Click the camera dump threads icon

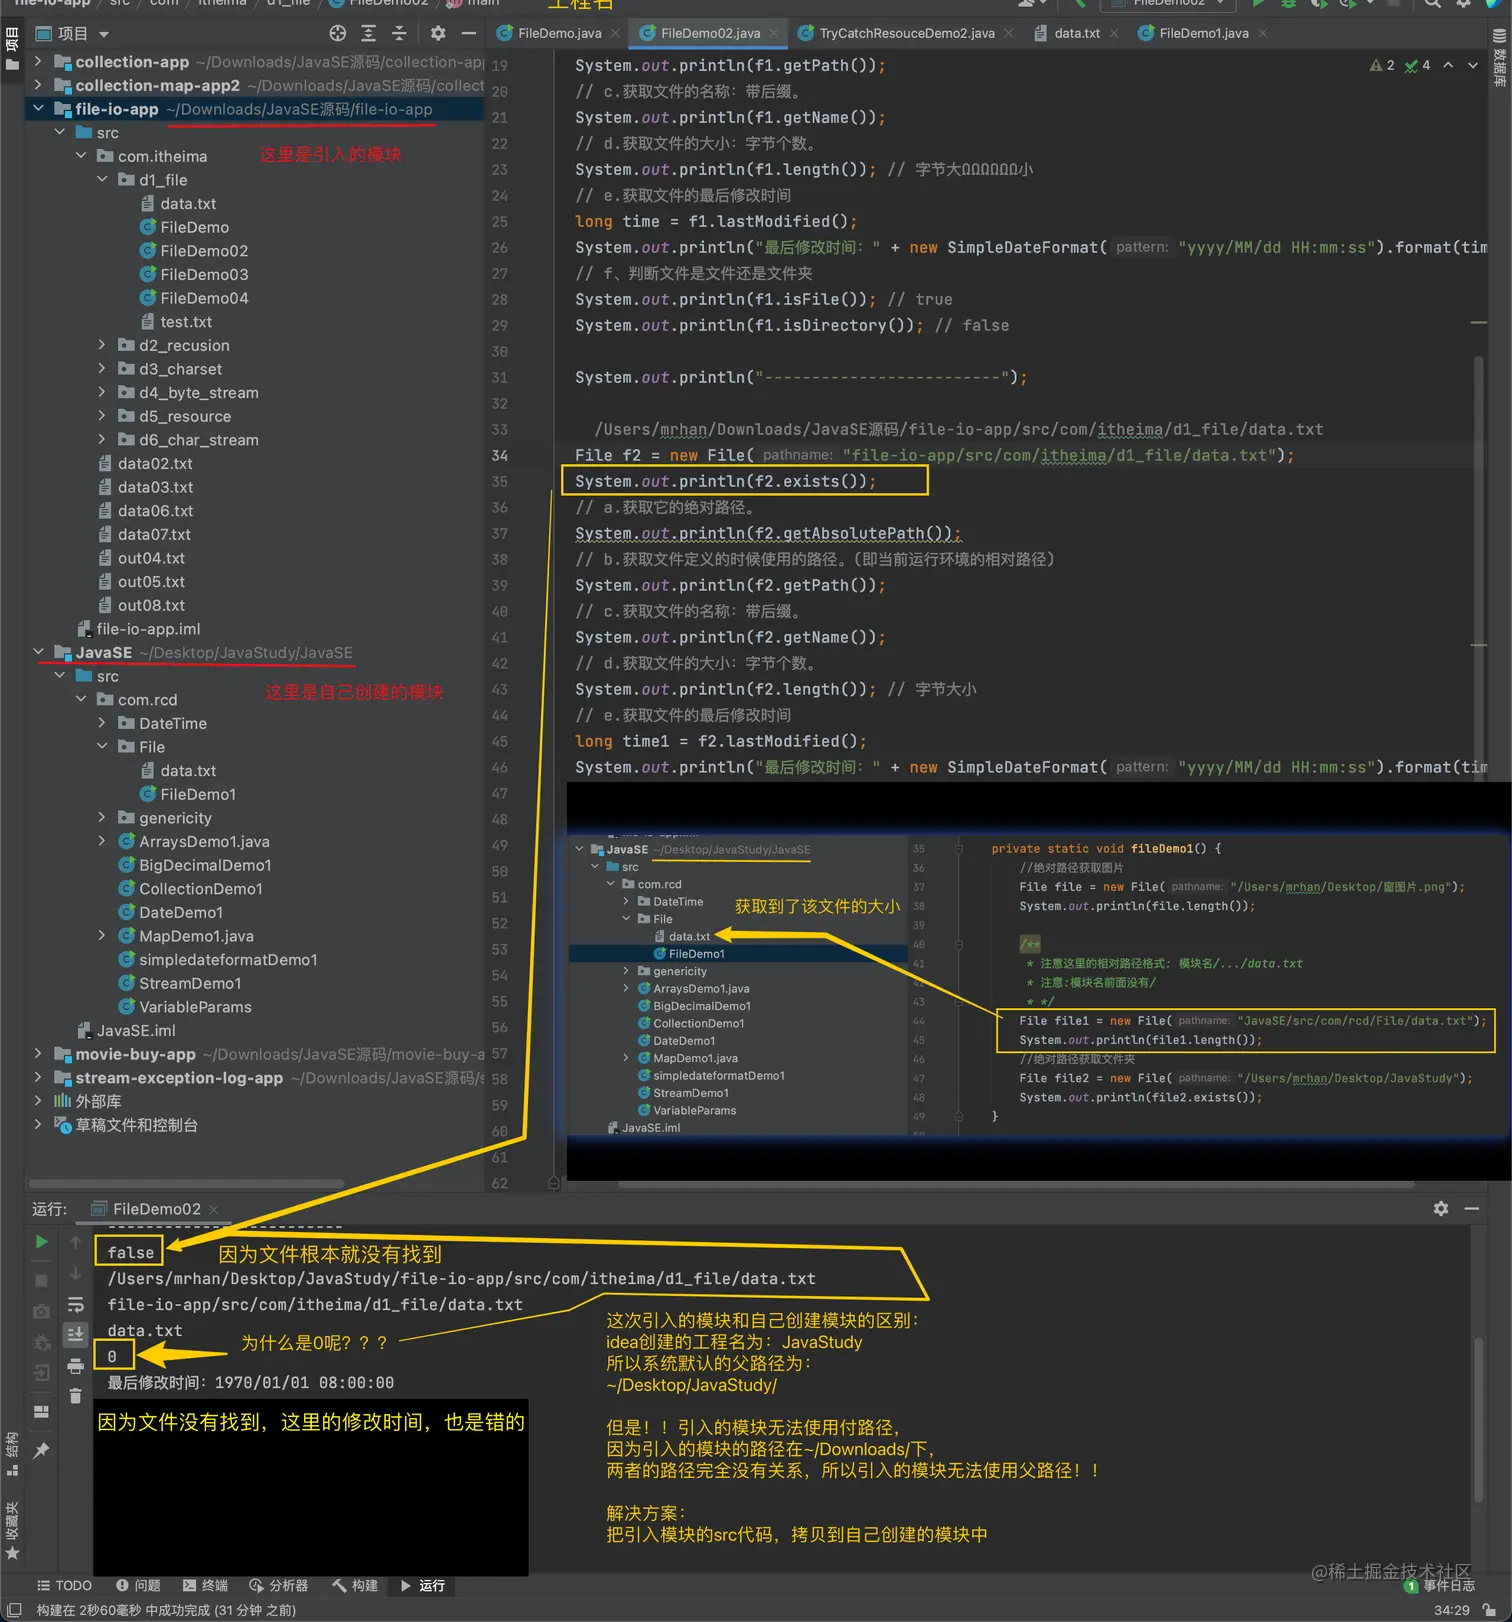click(x=41, y=1311)
